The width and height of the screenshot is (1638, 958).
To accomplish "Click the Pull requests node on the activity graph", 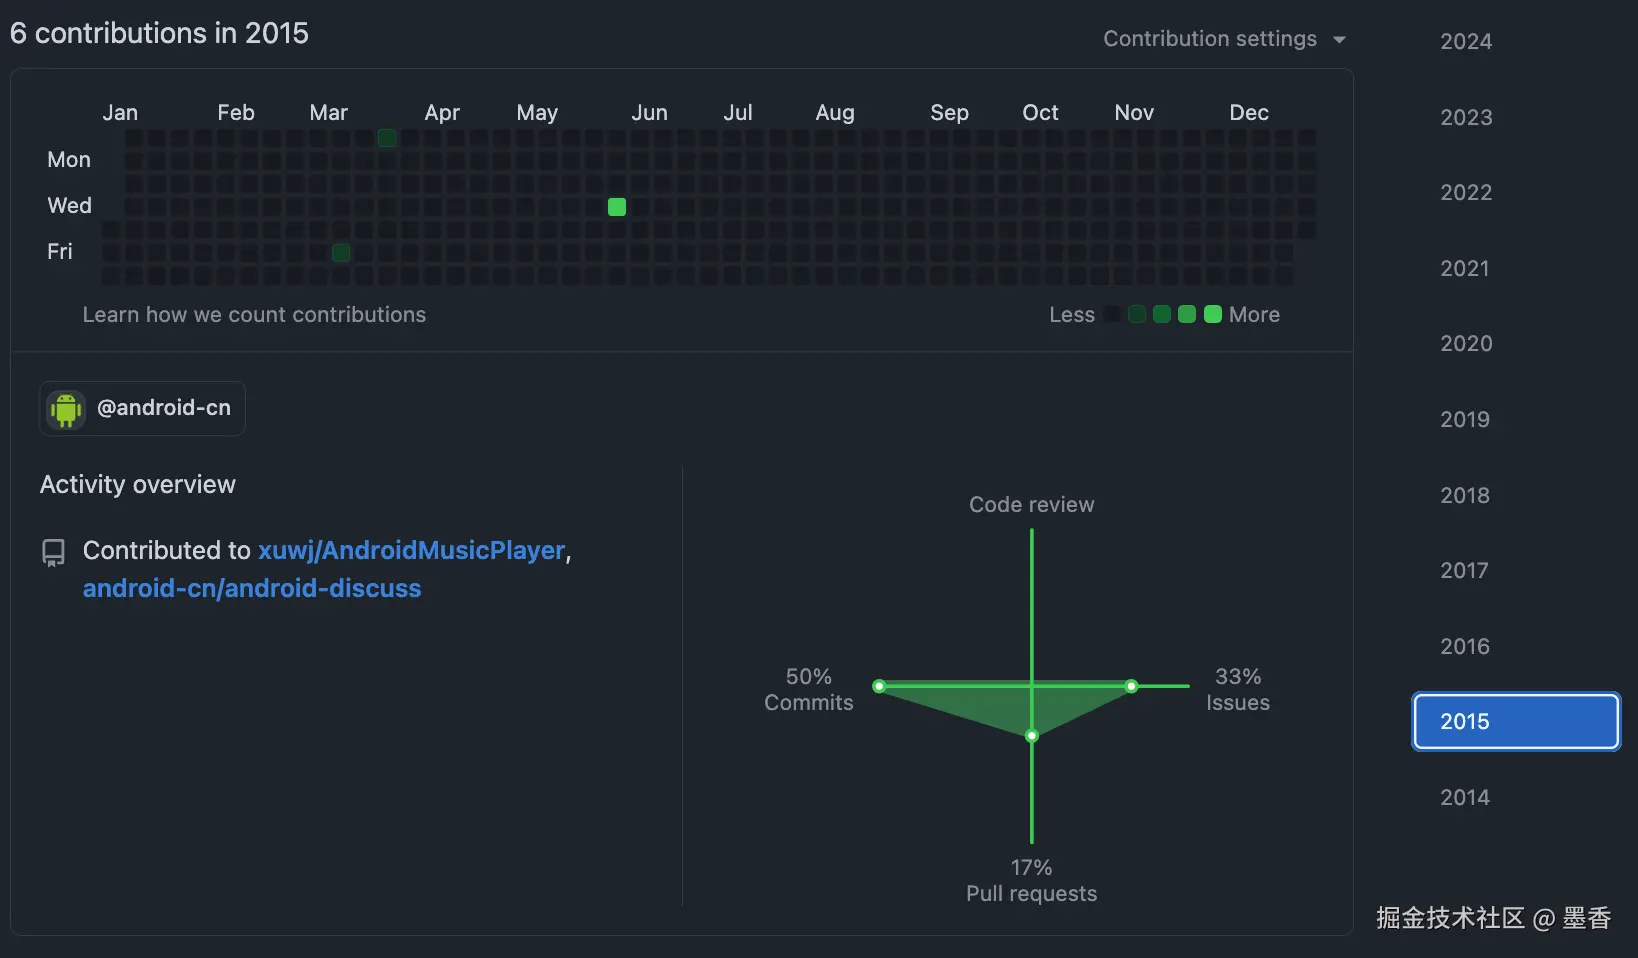I will pos(1032,736).
